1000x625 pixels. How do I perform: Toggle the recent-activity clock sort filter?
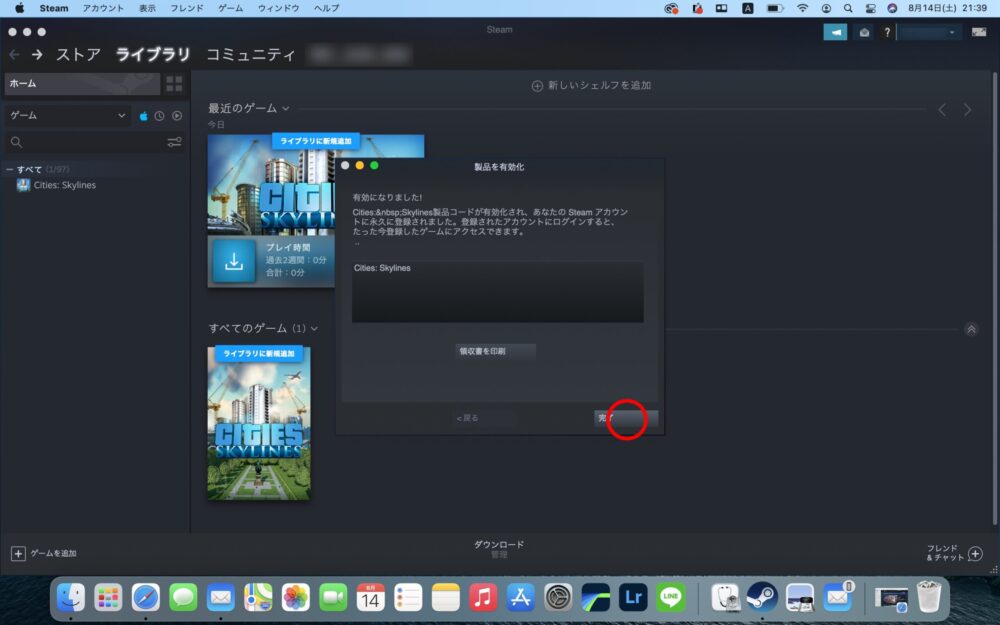(x=159, y=116)
